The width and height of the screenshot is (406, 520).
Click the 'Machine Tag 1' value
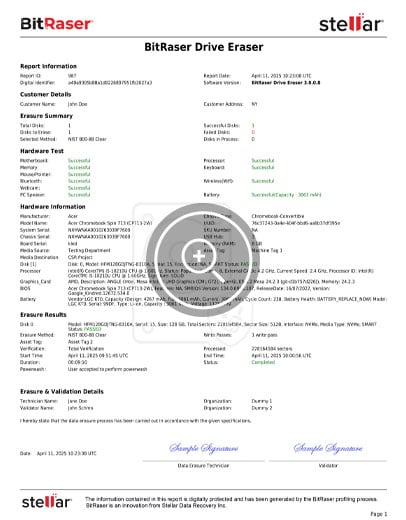coord(267,250)
